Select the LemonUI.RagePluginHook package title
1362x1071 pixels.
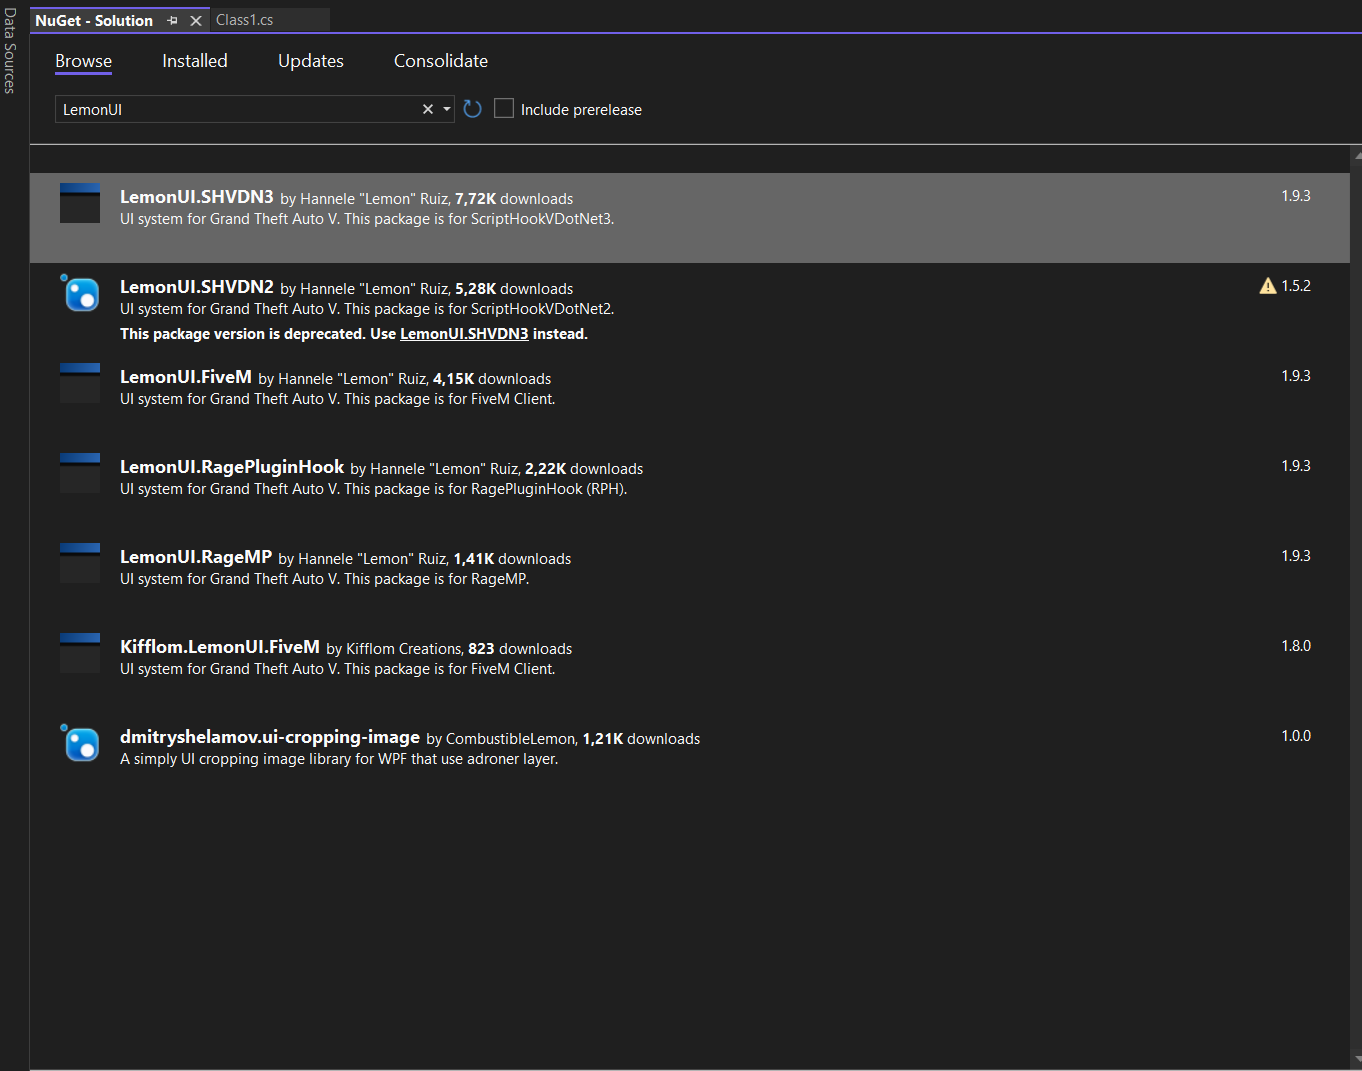coord(232,467)
